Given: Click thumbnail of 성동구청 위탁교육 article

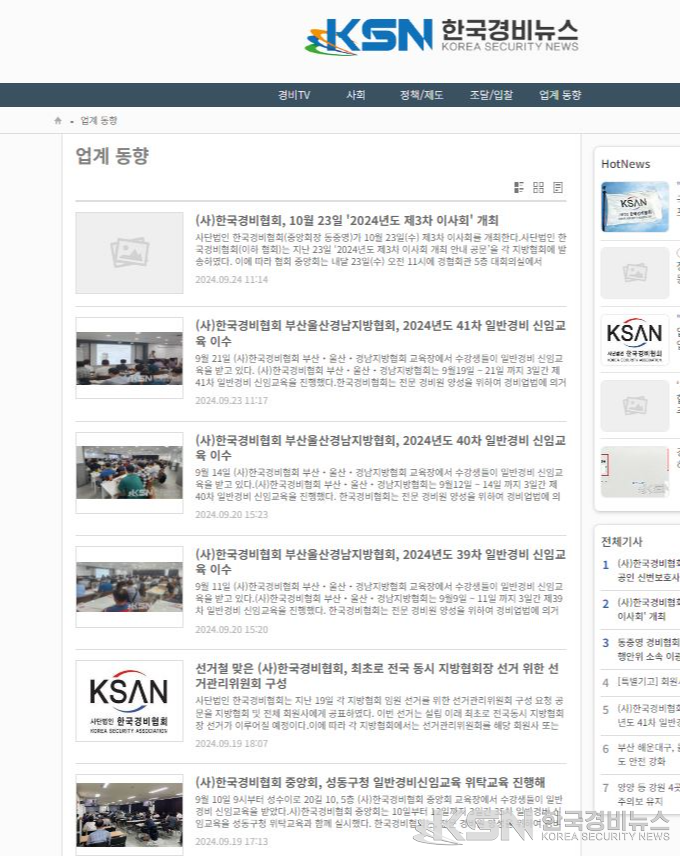Looking at the screenshot, I should (129, 815).
